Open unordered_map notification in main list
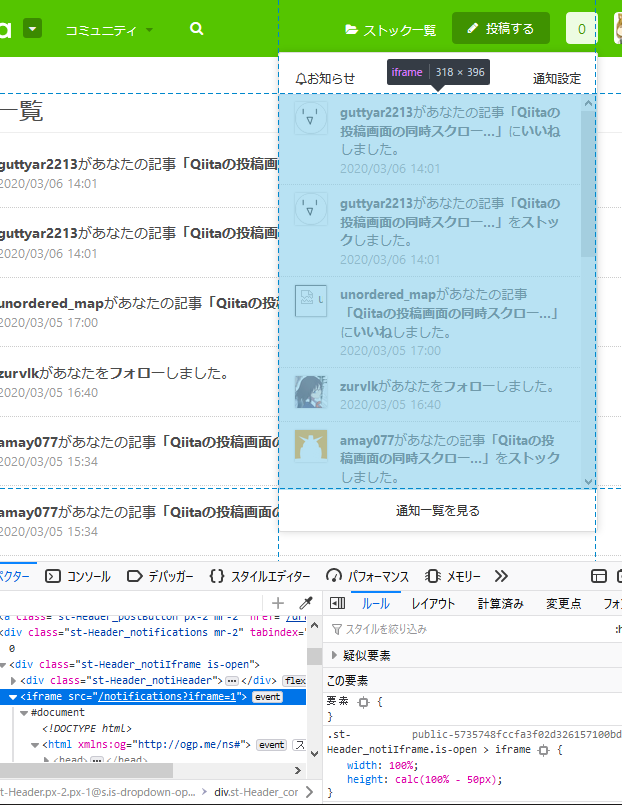 tap(139, 312)
